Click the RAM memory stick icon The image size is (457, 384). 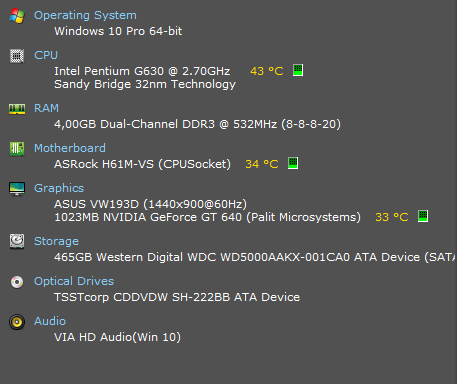point(17,109)
